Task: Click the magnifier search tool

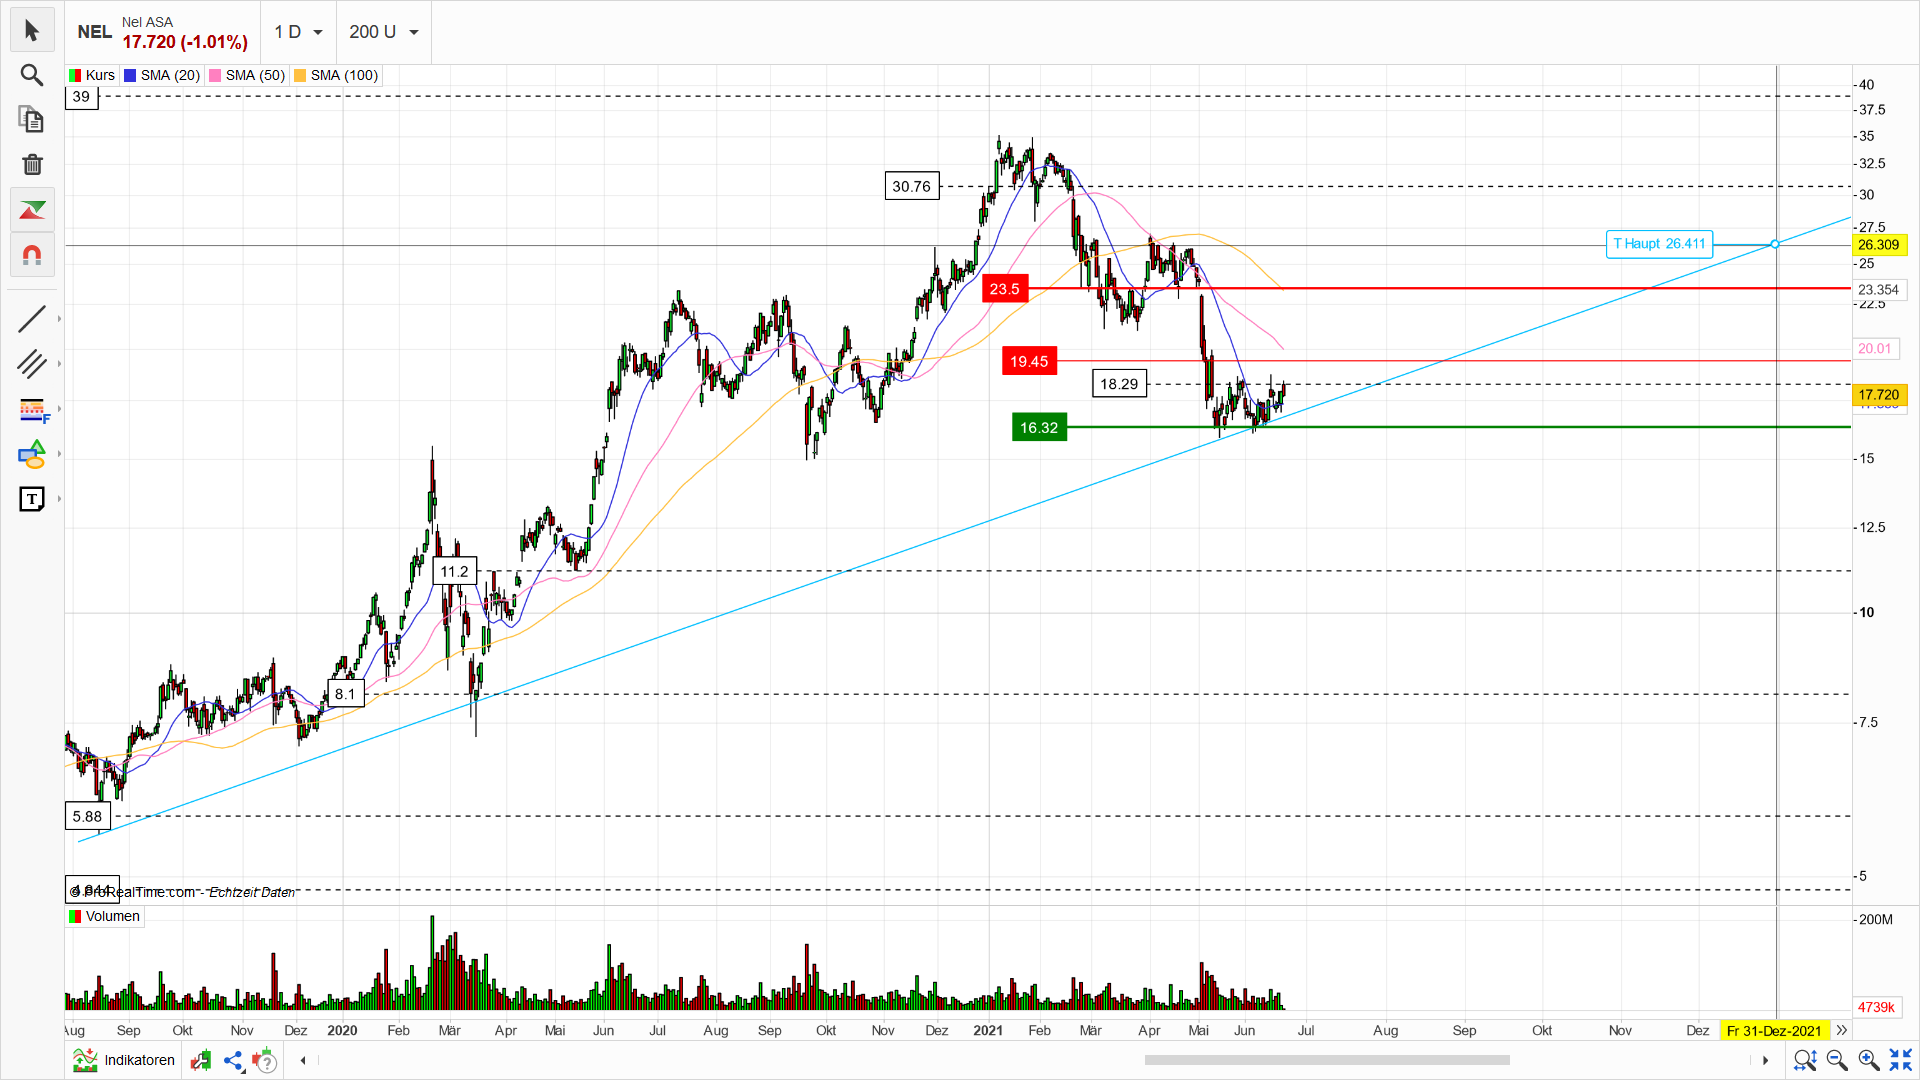Action: coord(31,75)
